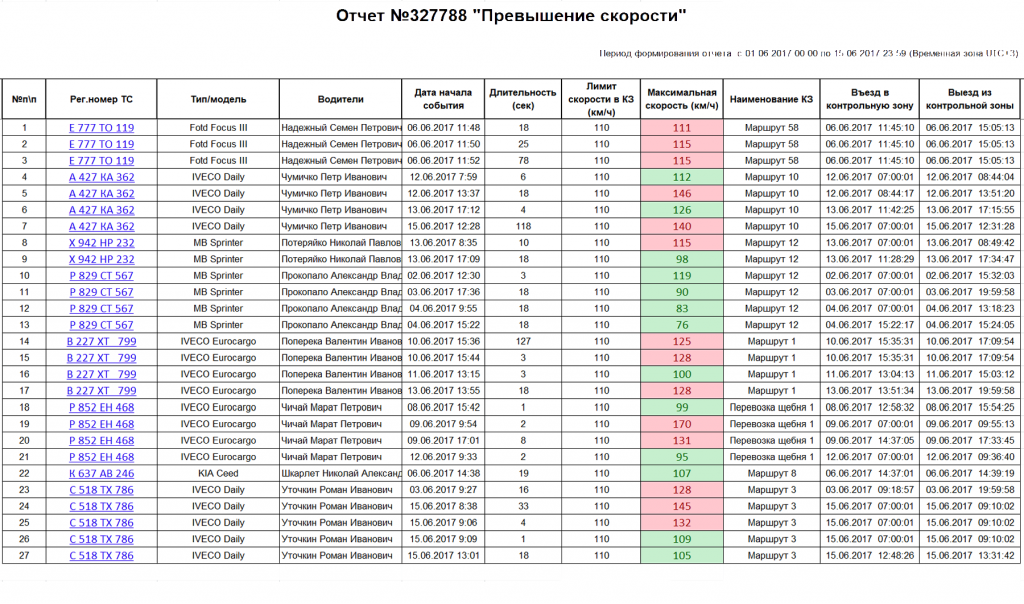Select green max speed cell showing 76
Viewport: 1024px width, 604px height.
point(682,325)
